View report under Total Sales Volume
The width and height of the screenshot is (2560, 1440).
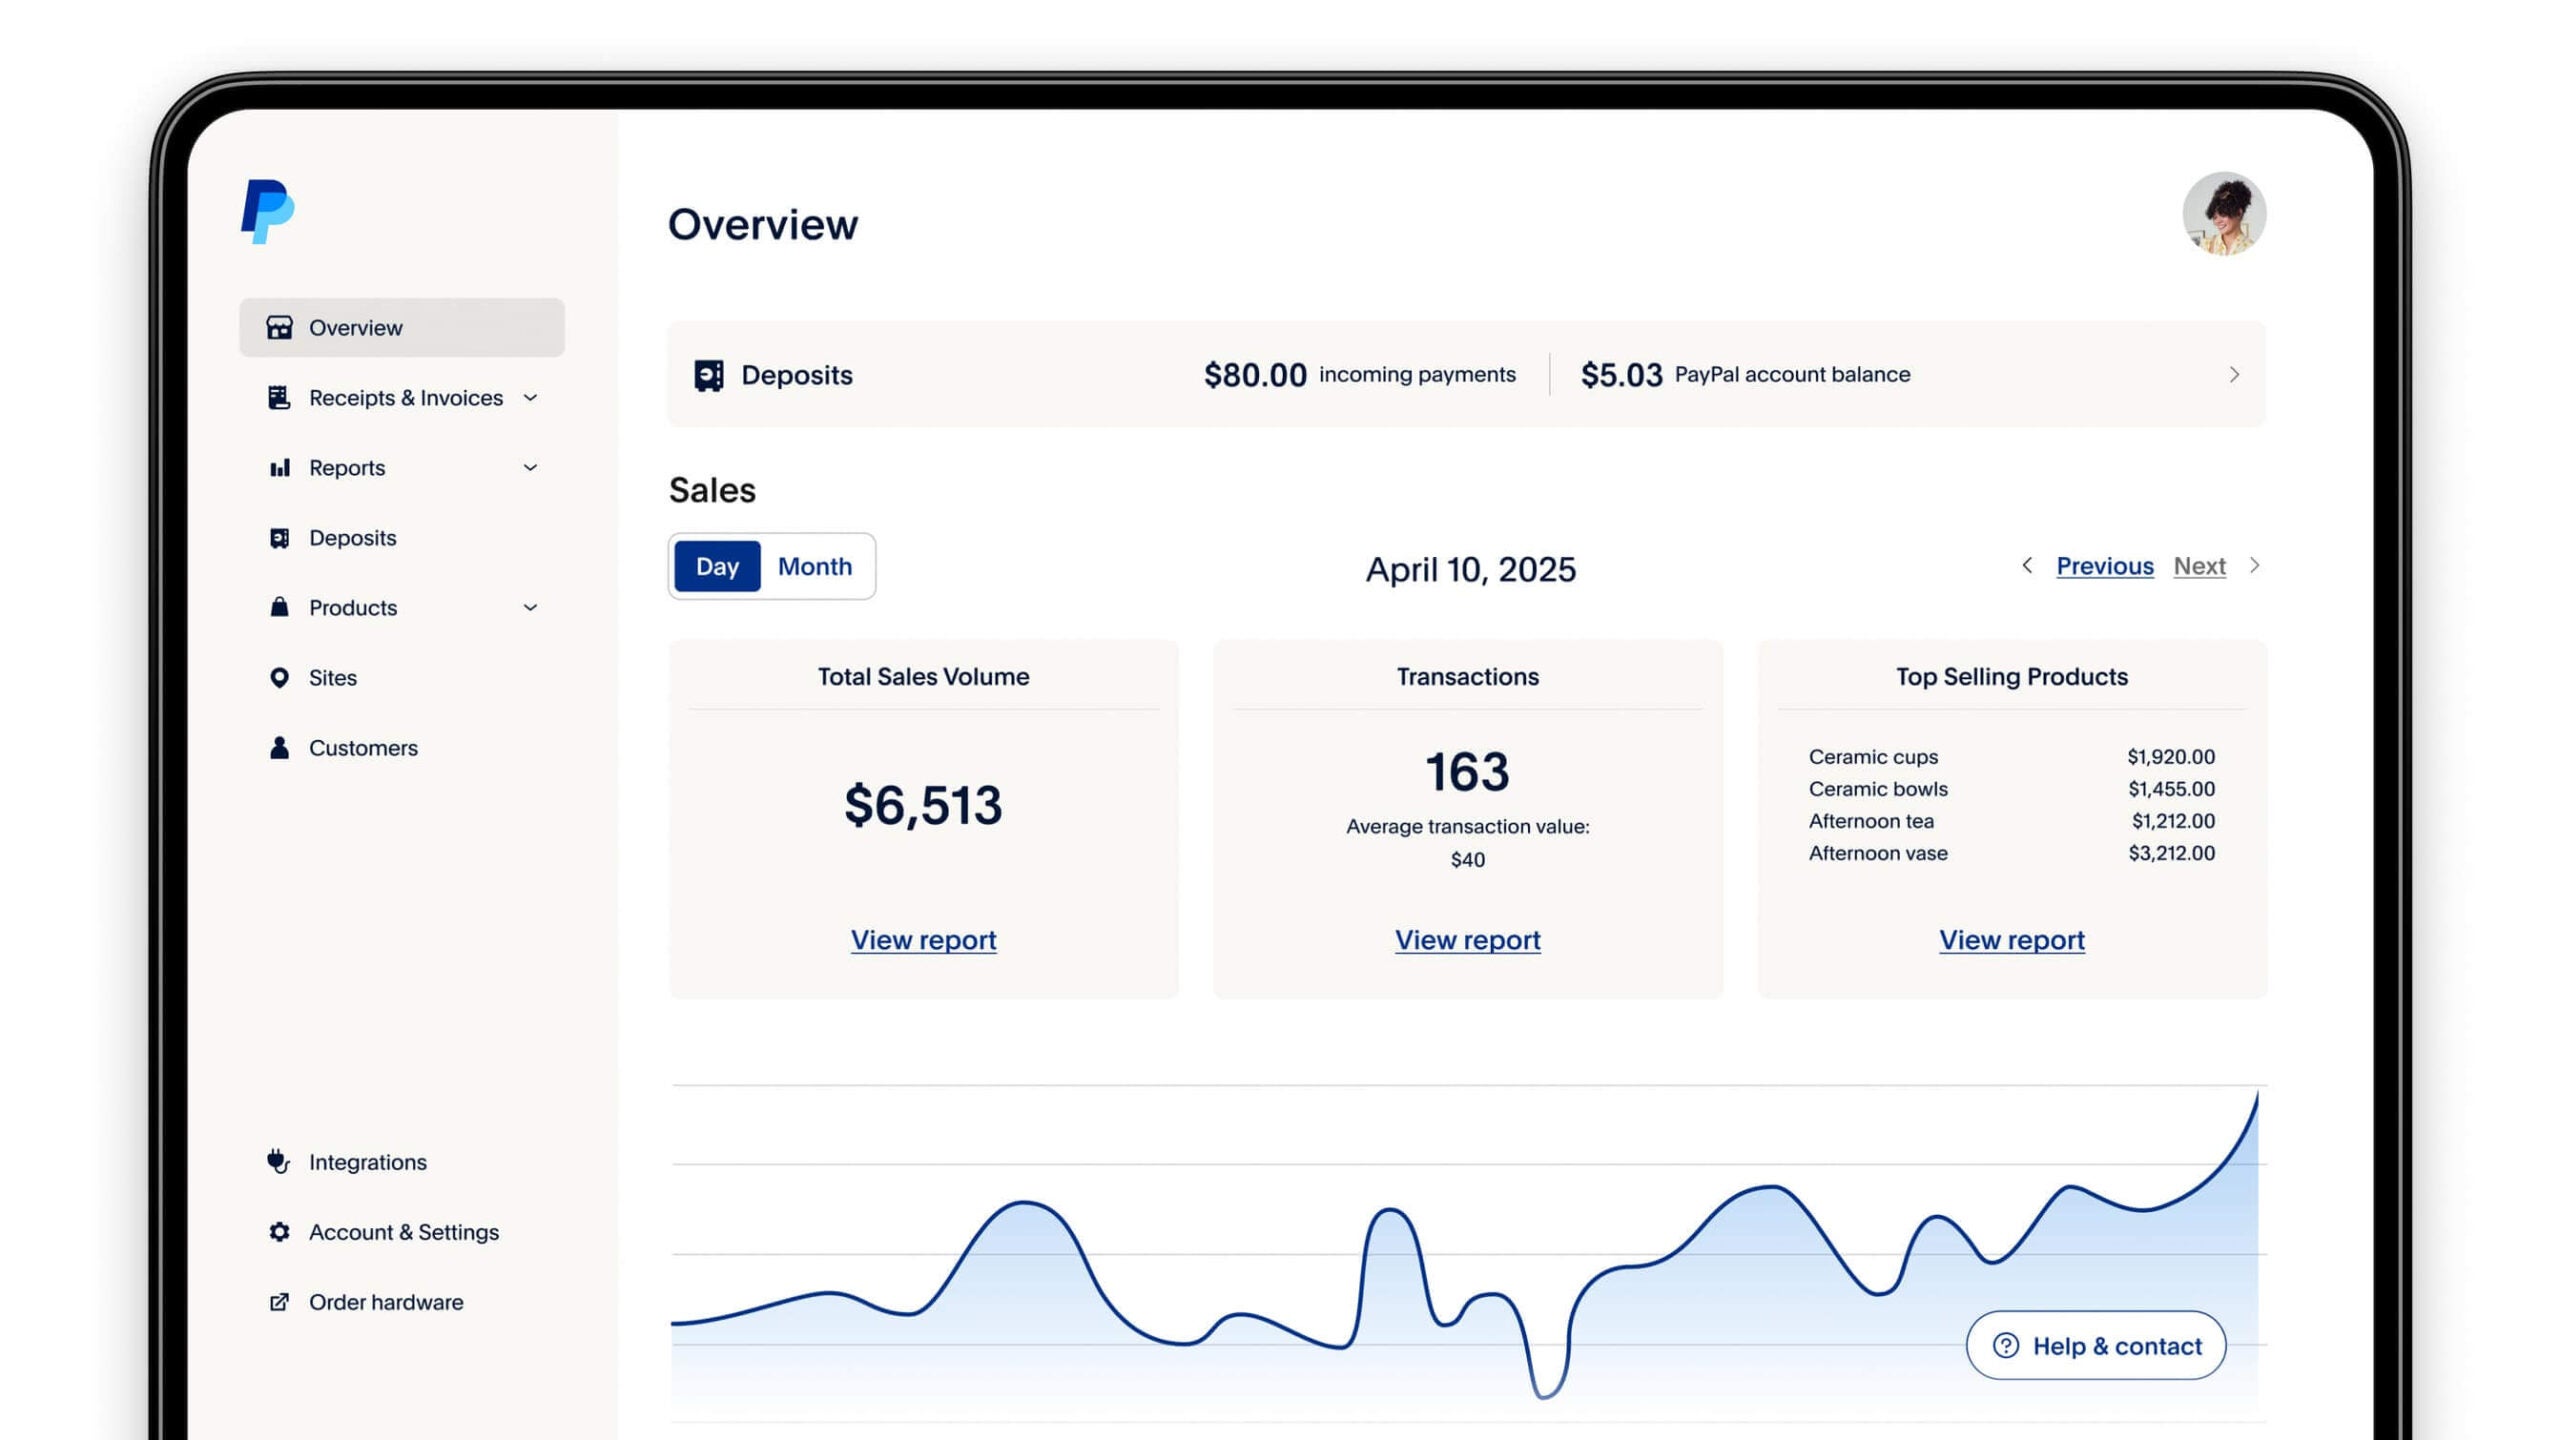(x=922, y=939)
